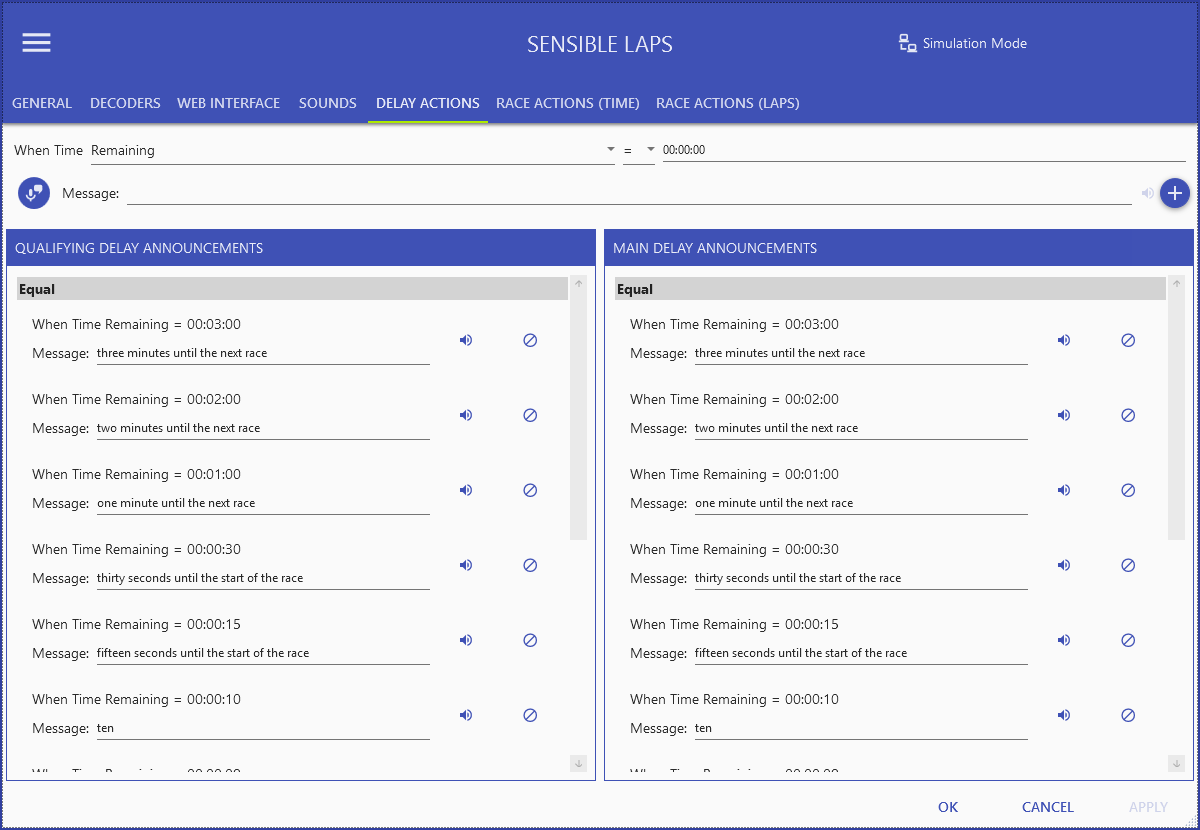Open the hamburger menu
1200x830 pixels.
[x=36, y=42]
